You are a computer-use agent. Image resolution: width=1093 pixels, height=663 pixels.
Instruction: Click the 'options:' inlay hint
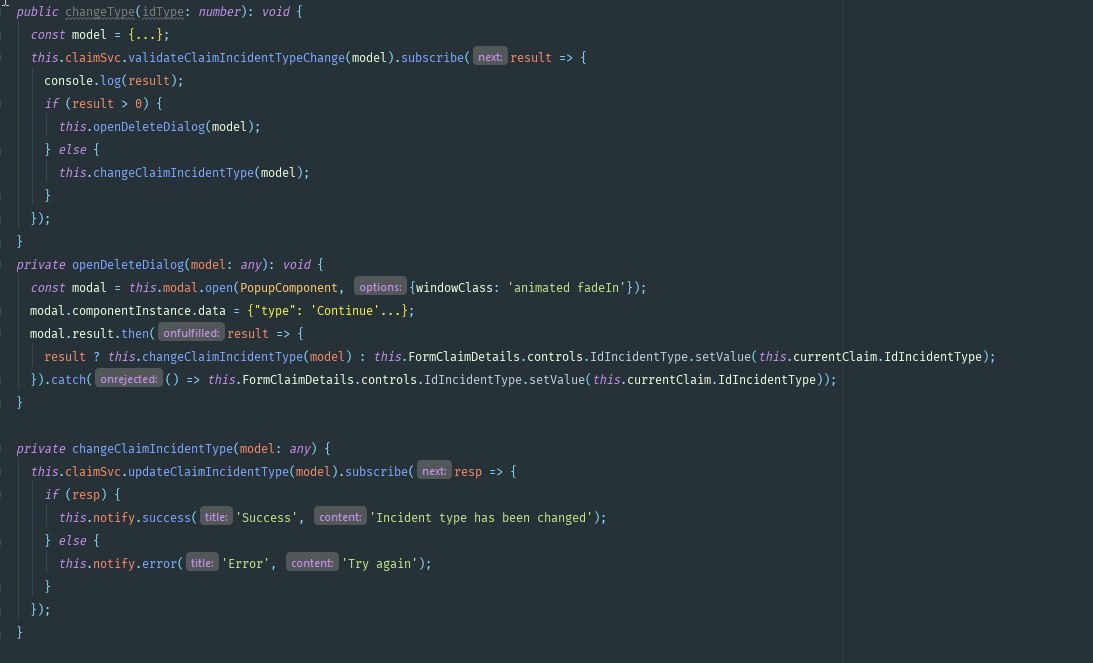pyautogui.click(x=380, y=287)
